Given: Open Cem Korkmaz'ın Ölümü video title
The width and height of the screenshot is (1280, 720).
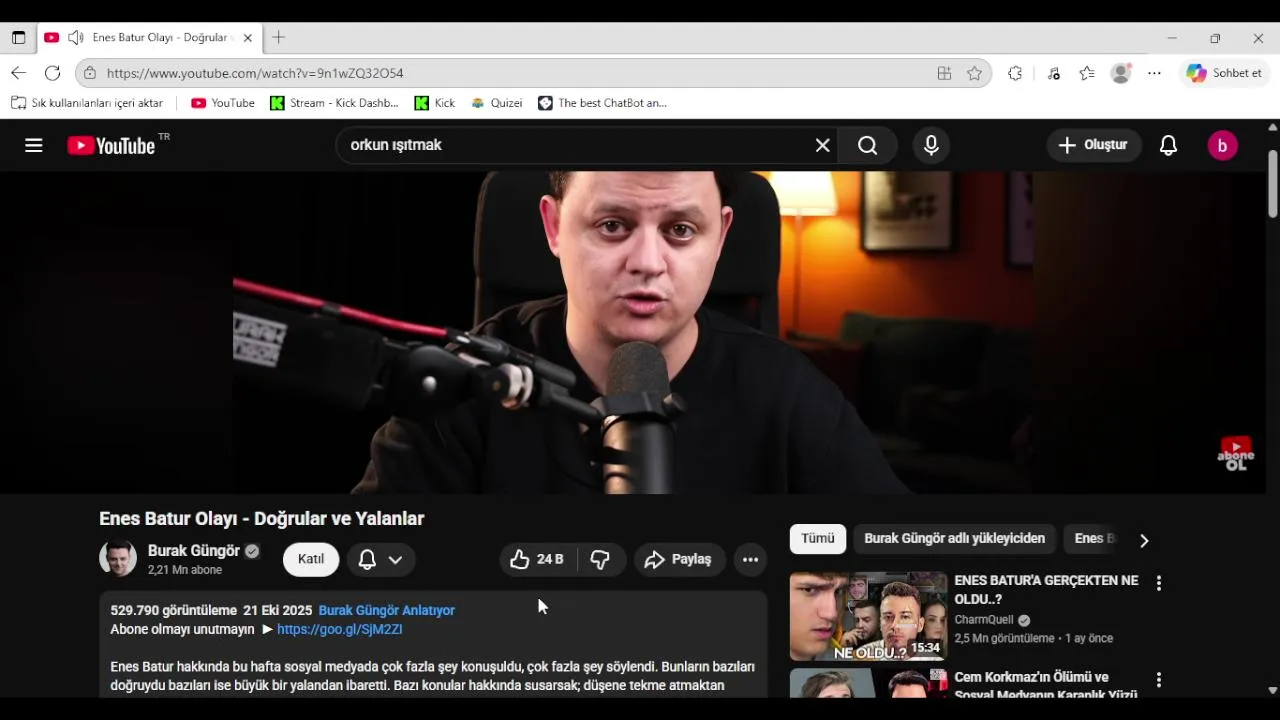Looking at the screenshot, I should pos(1046,686).
